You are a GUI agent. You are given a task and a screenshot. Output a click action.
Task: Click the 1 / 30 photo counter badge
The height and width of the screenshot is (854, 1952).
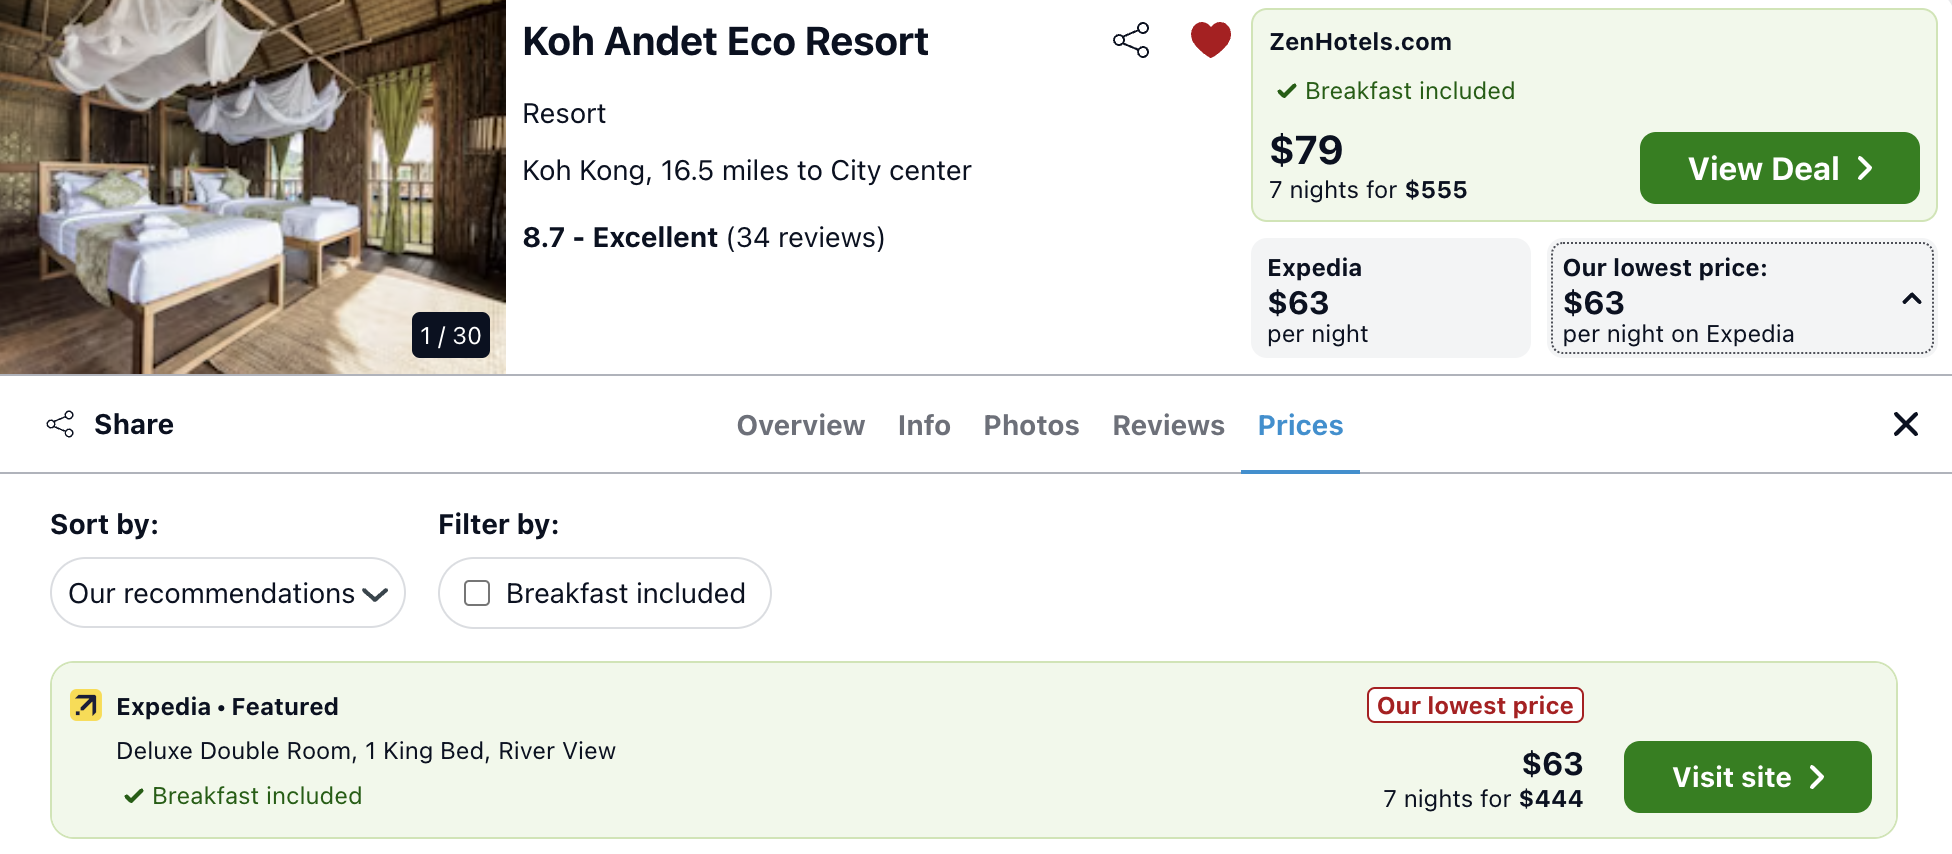451,335
